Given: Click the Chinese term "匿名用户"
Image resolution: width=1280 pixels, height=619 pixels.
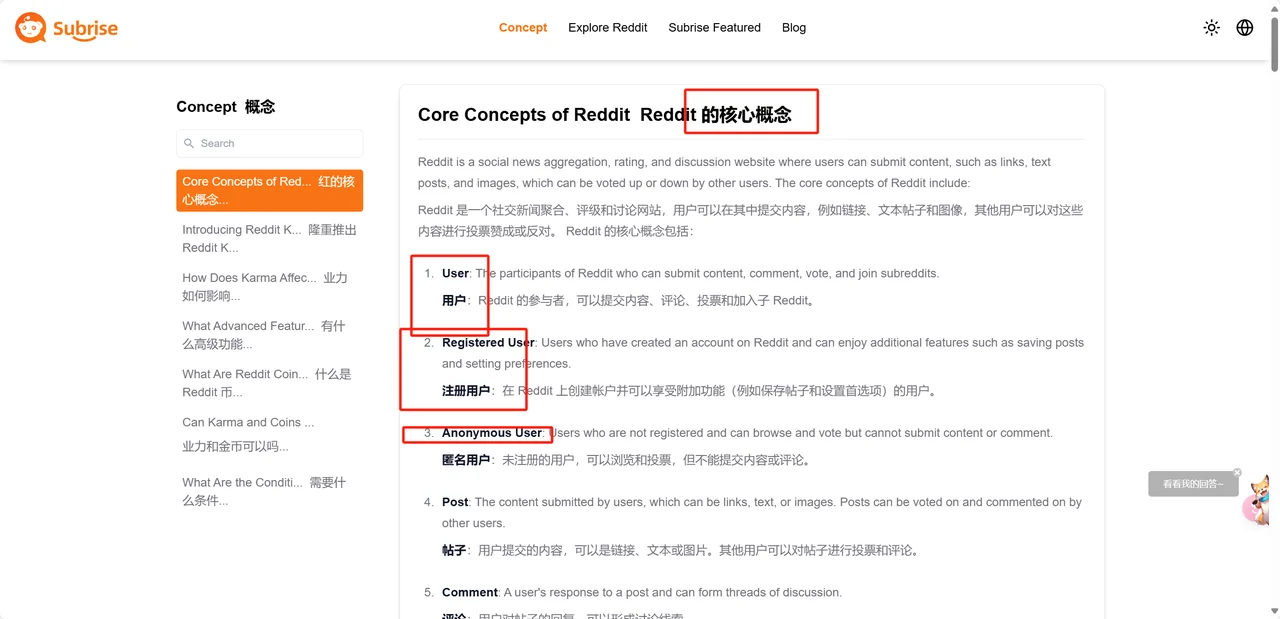Looking at the screenshot, I should coord(466,460).
